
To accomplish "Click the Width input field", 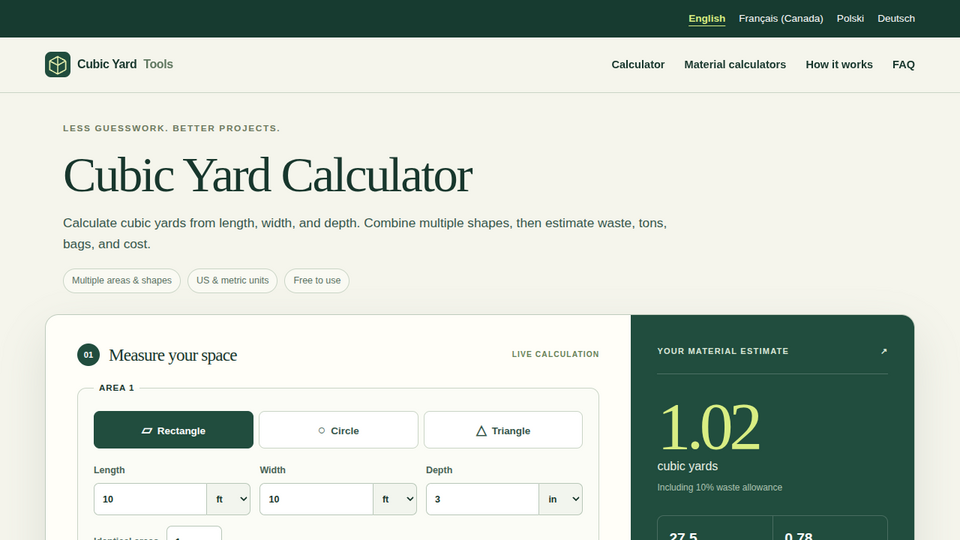I will tap(317, 499).
